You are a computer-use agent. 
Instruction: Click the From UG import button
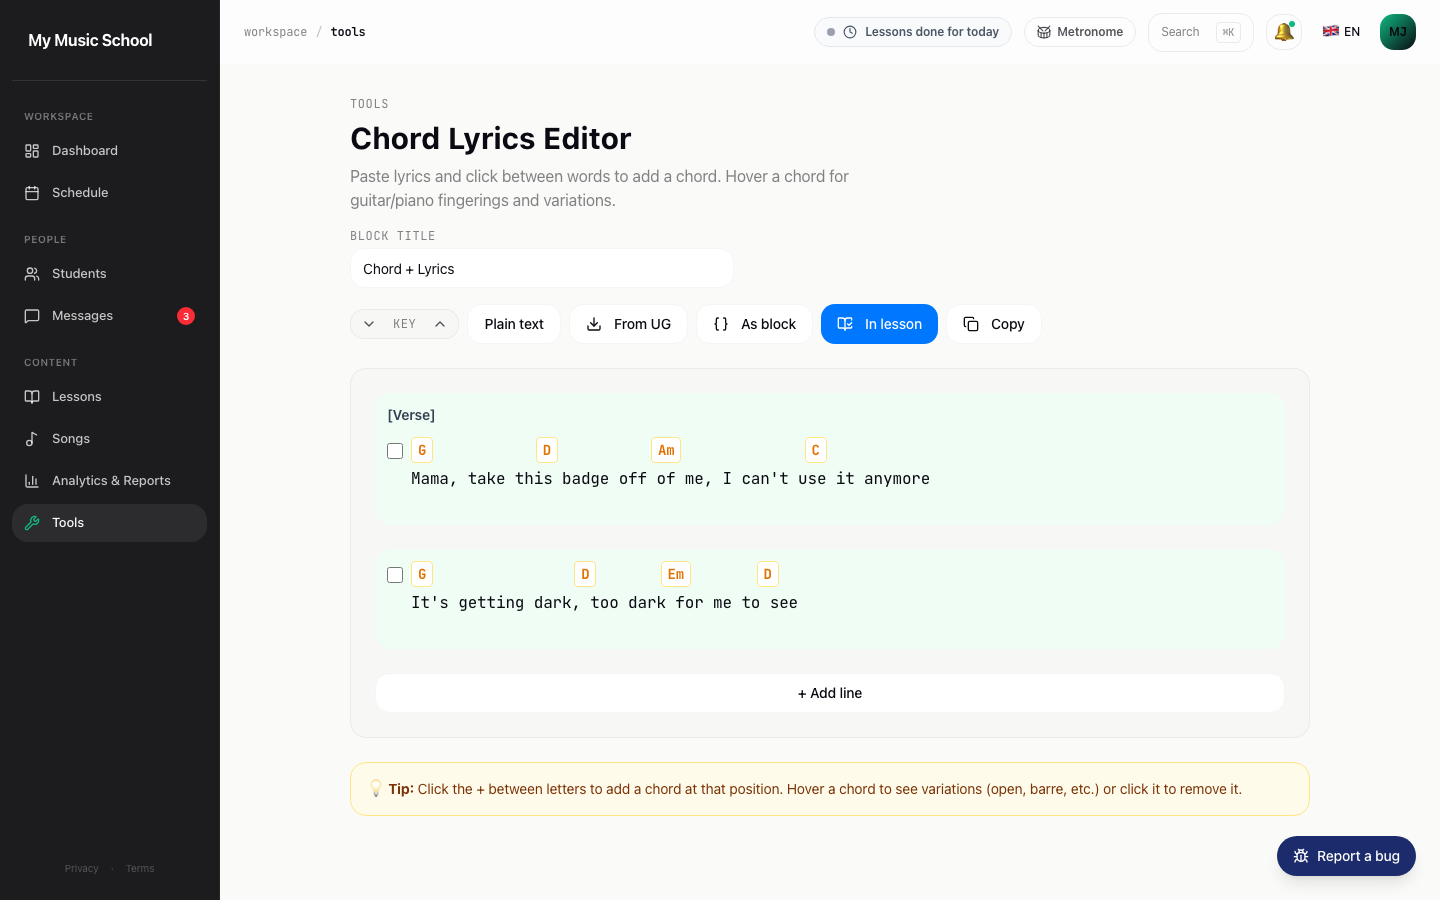[x=628, y=324]
